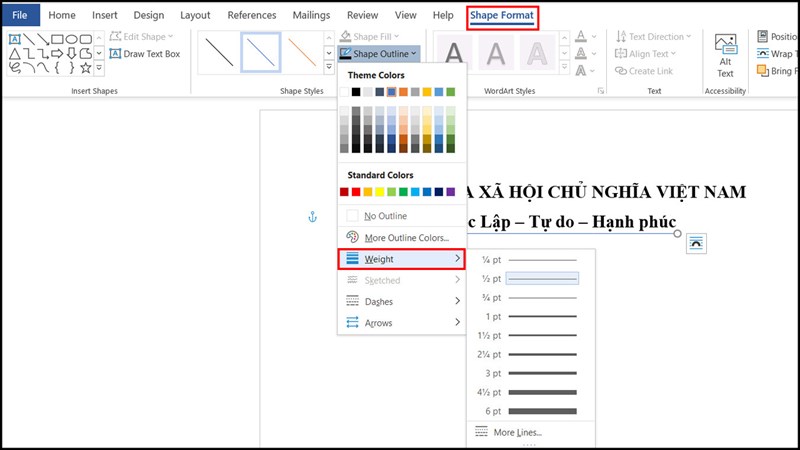Image resolution: width=800 pixels, height=450 pixels.
Task: Open the Edit Shape dropdown
Action: click(x=141, y=37)
